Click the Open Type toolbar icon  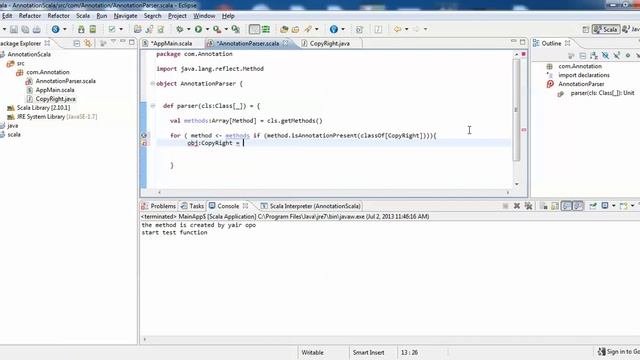coord(284,29)
